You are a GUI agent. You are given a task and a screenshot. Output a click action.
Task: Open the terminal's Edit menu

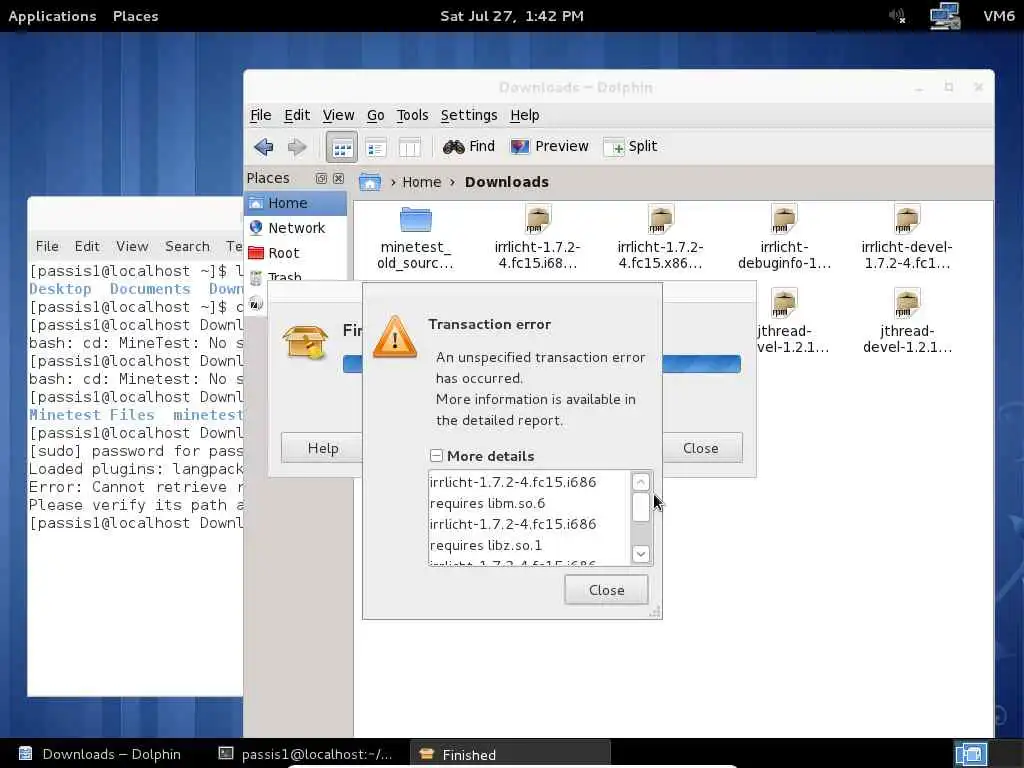pyautogui.click(x=87, y=246)
